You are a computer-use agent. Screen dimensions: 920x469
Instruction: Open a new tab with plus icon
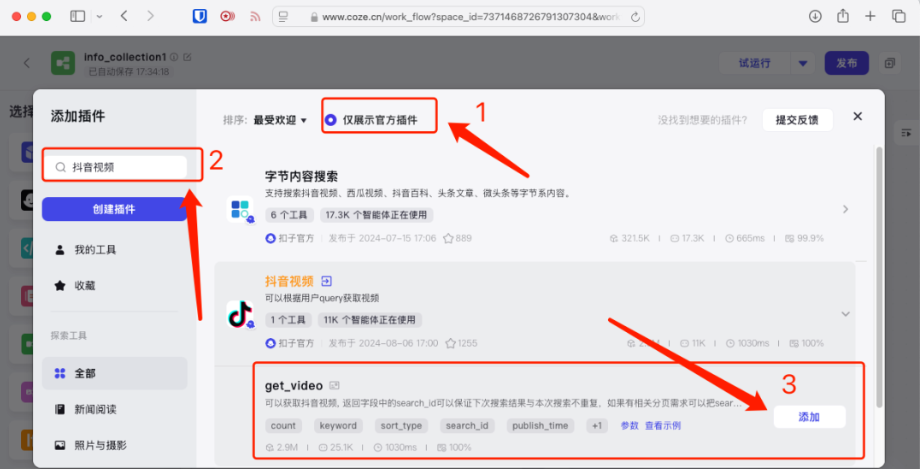click(x=871, y=16)
